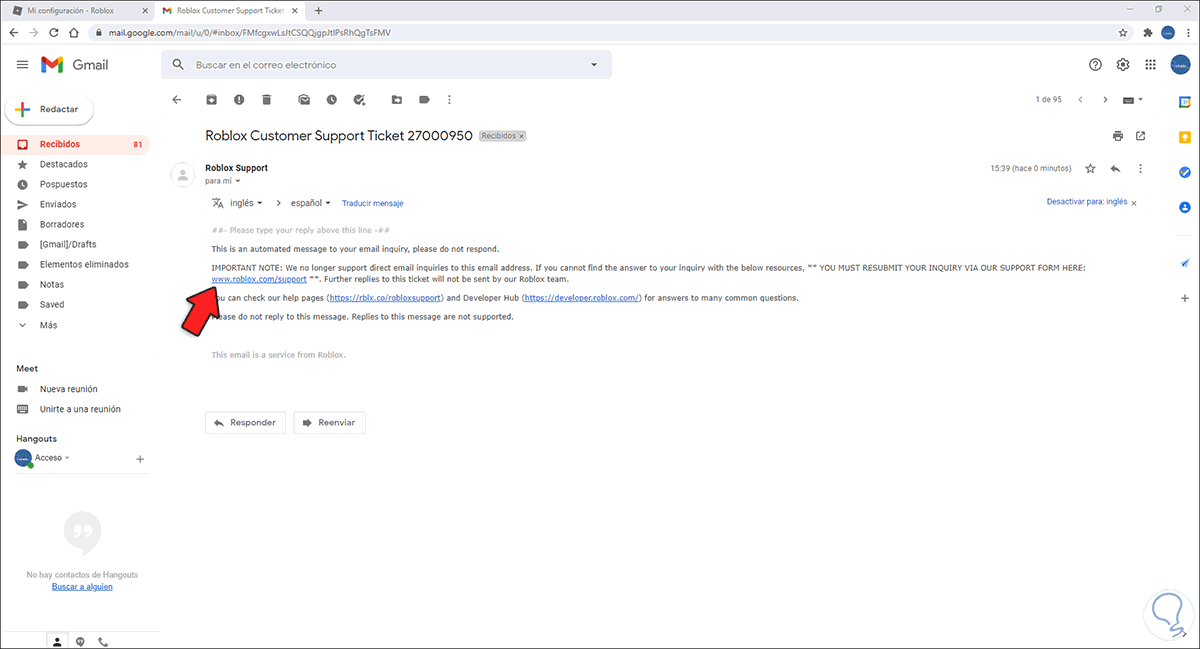Go back to inbox with arrow icon

(177, 100)
